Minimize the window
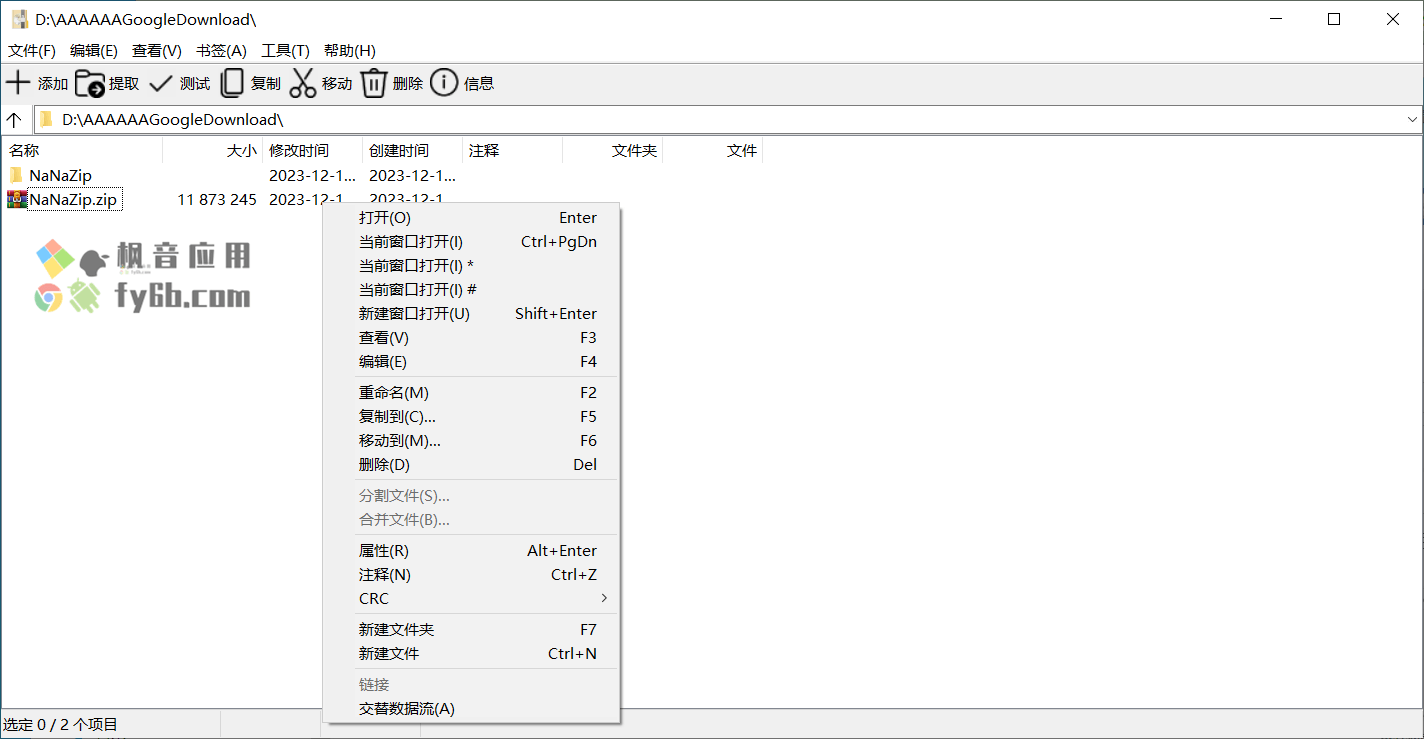 pos(1275,19)
